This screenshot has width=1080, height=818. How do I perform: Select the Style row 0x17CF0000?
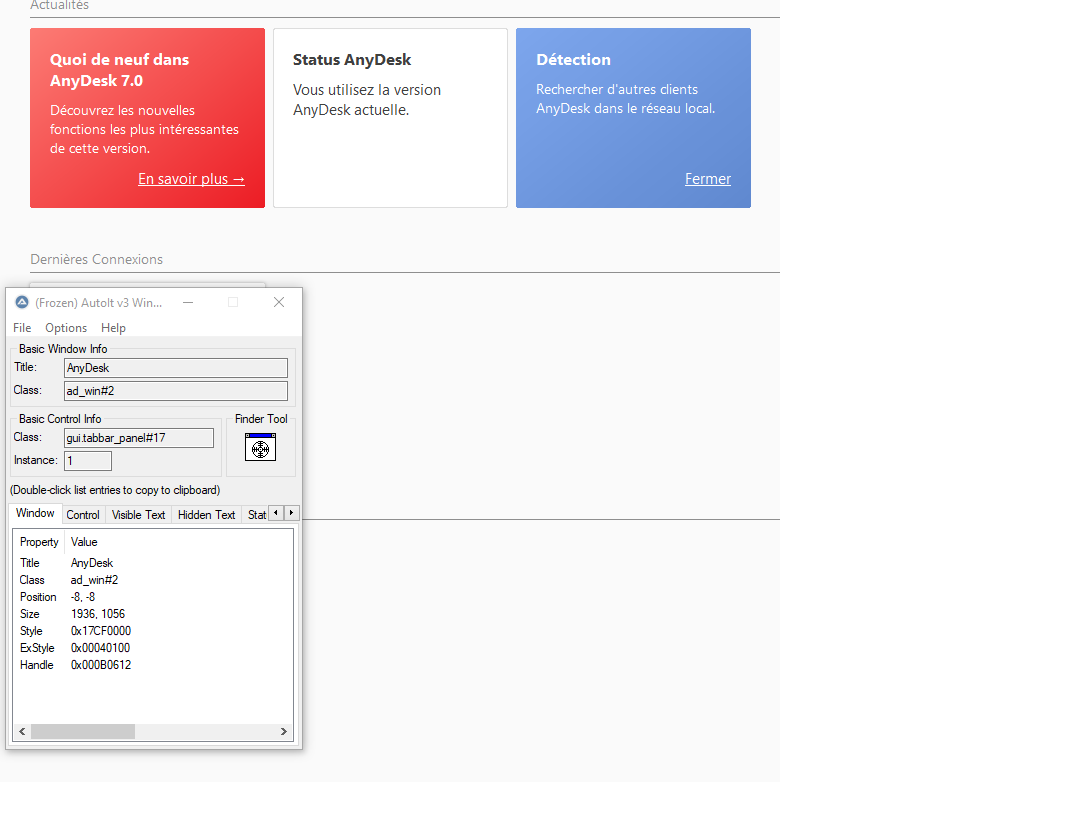click(153, 631)
